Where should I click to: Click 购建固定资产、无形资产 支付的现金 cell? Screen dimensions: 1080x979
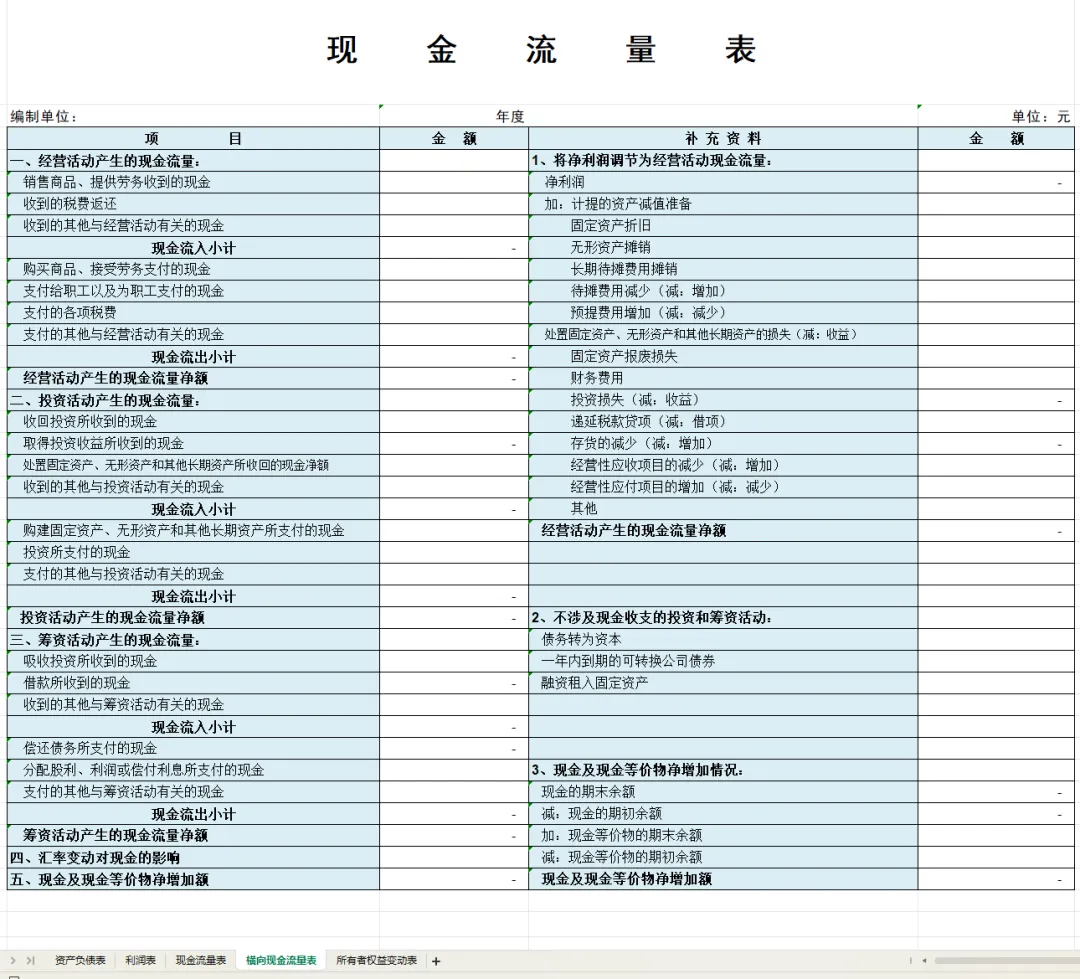click(193, 530)
